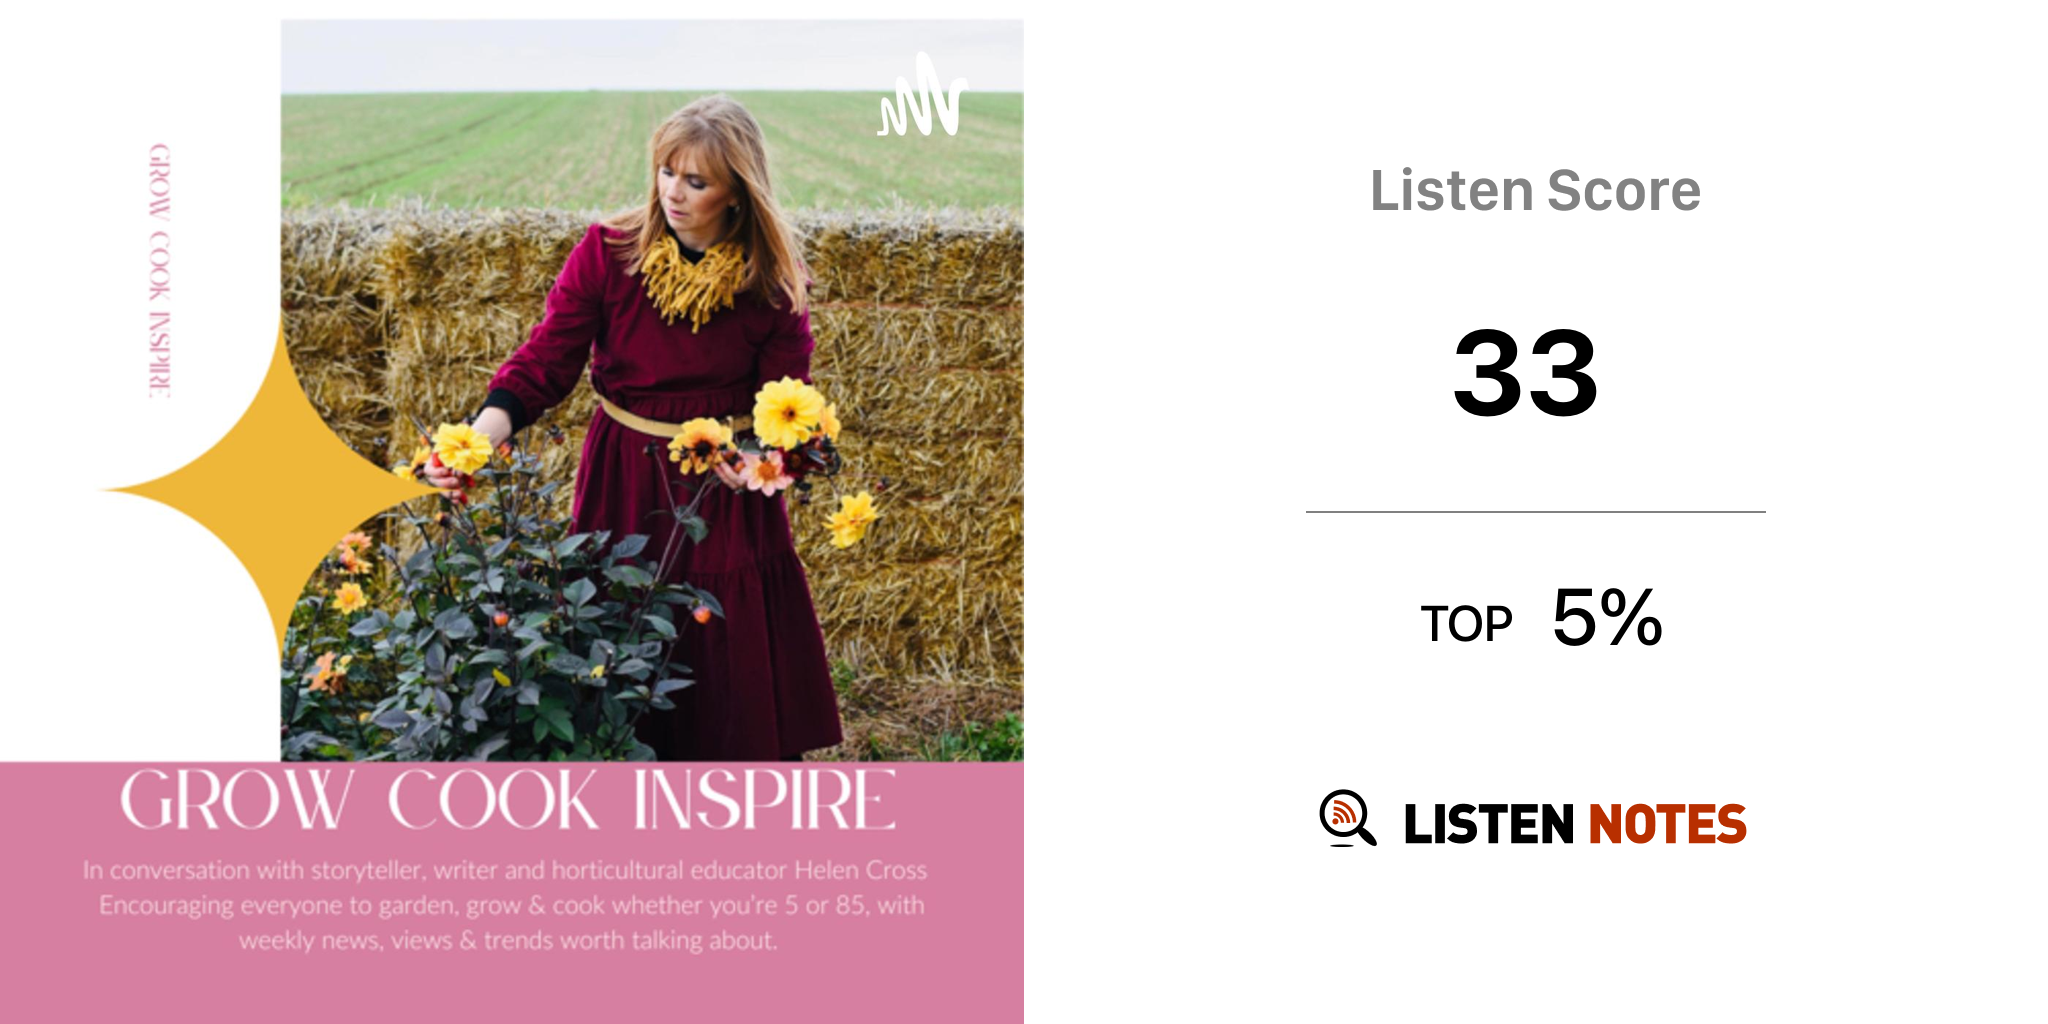Click the TOP label text

coord(1466,624)
